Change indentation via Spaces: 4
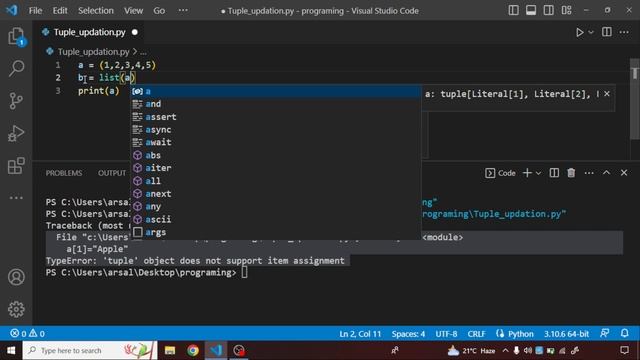 408,334
